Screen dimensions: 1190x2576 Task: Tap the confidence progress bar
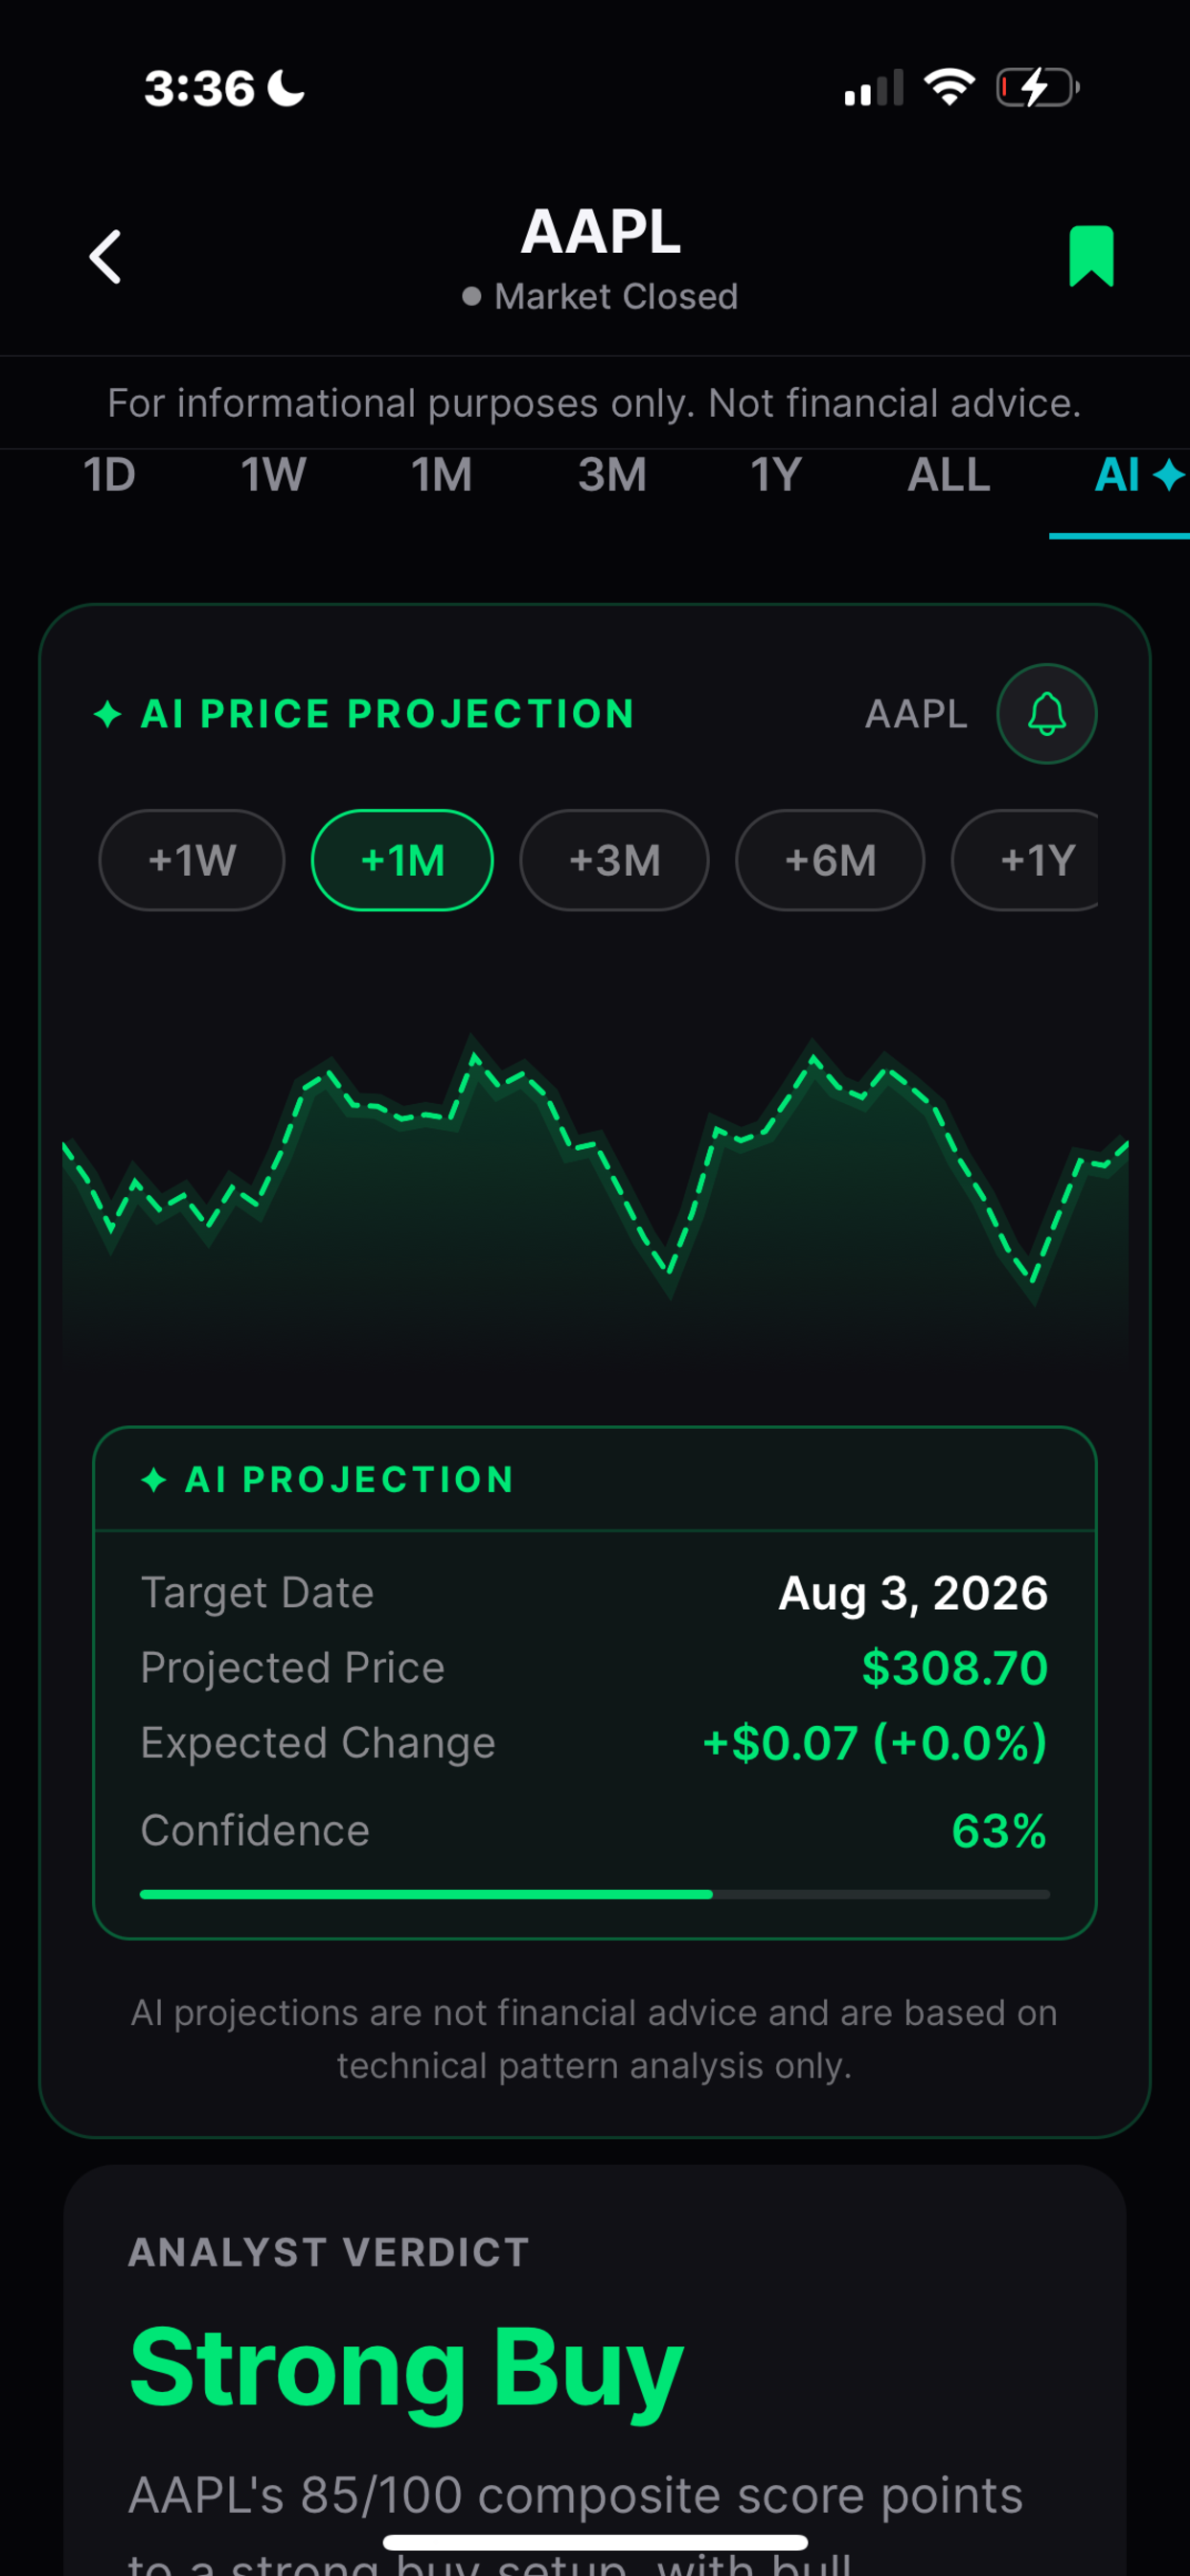coord(595,1894)
